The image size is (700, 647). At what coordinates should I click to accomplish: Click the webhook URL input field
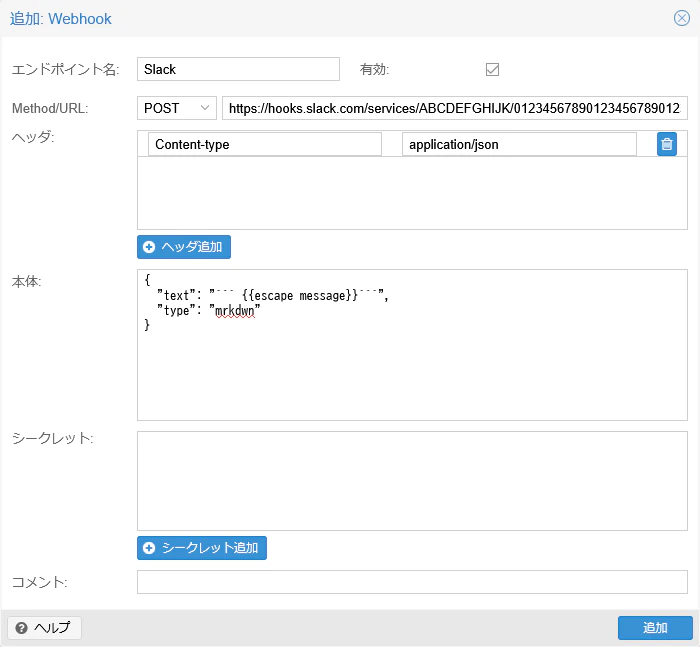(x=454, y=108)
